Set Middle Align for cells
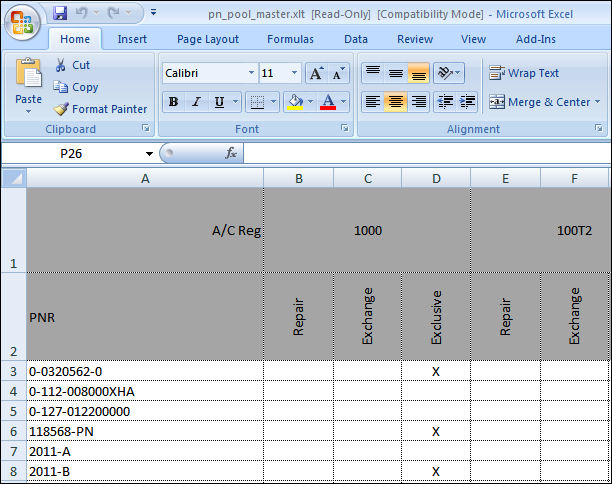612x484 pixels. [396, 73]
